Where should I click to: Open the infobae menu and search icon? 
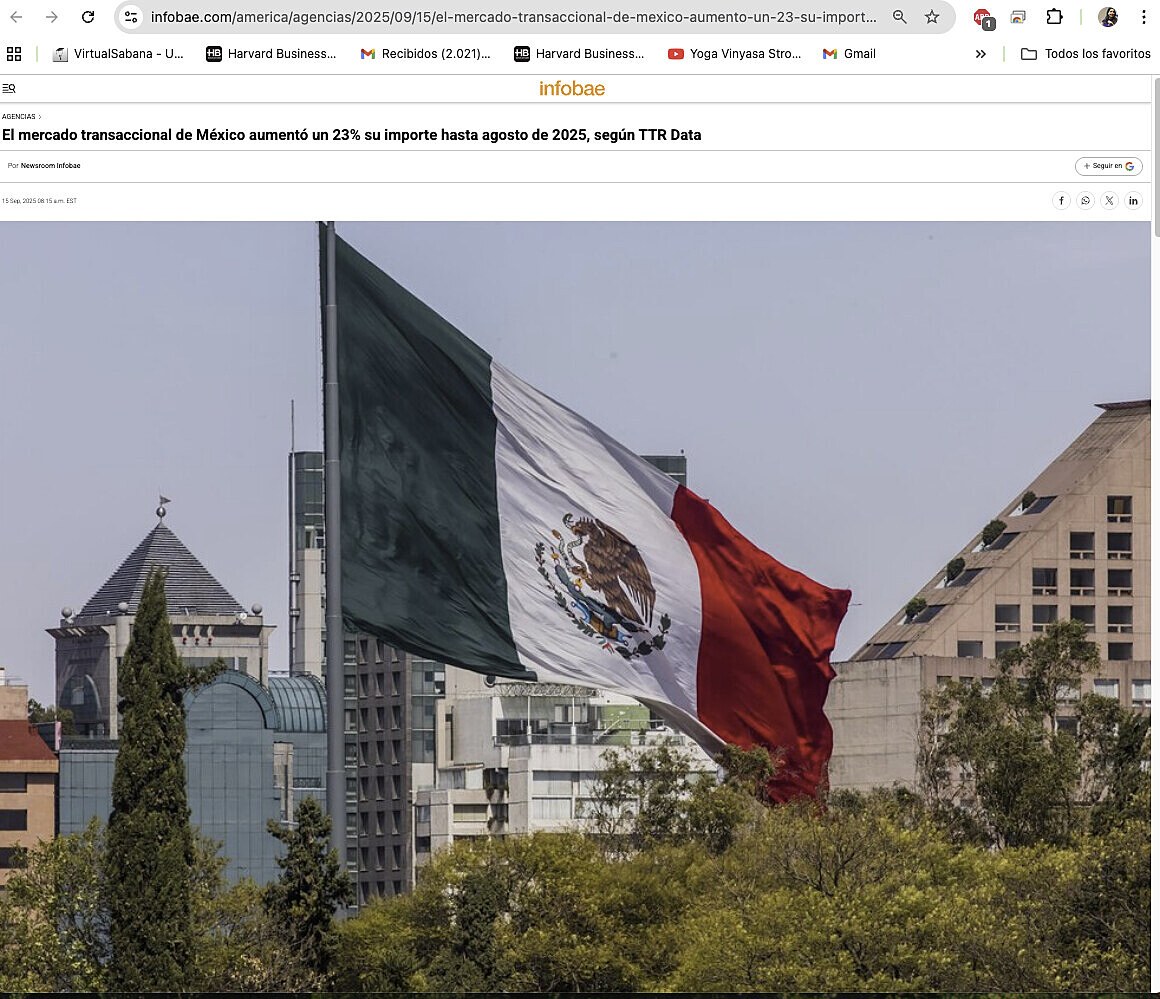point(9,88)
